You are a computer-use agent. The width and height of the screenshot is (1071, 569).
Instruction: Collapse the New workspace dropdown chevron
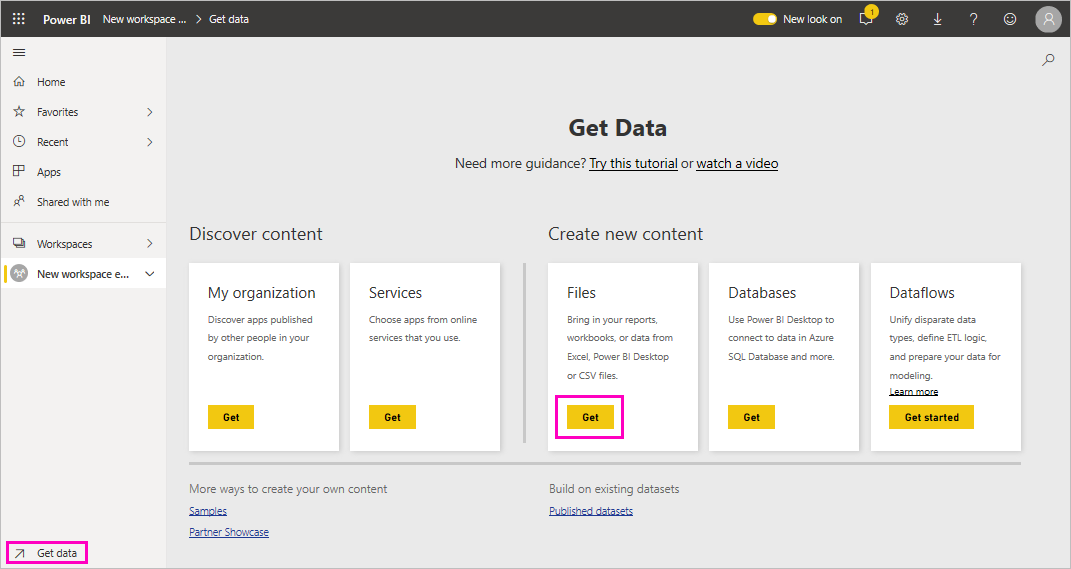(150, 274)
